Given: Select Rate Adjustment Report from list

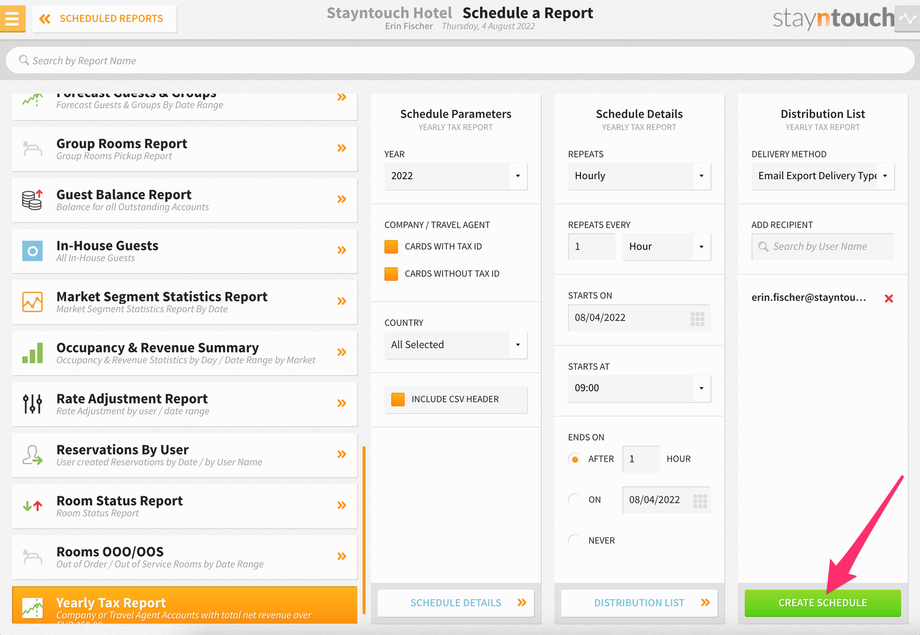Looking at the screenshot, I should click(184, 404).
